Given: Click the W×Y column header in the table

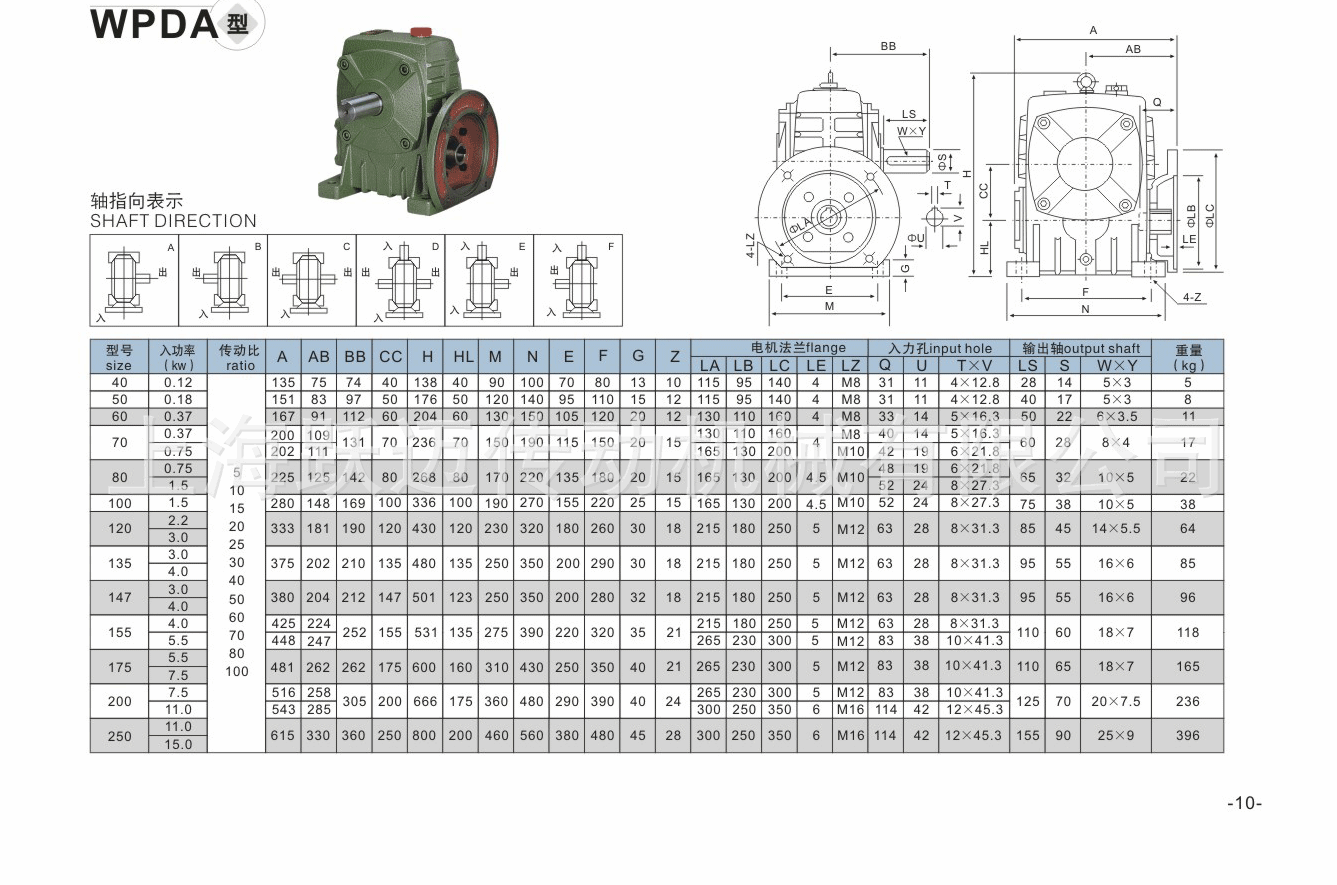Looking at the screenshot, I should tap(1117, 365).
